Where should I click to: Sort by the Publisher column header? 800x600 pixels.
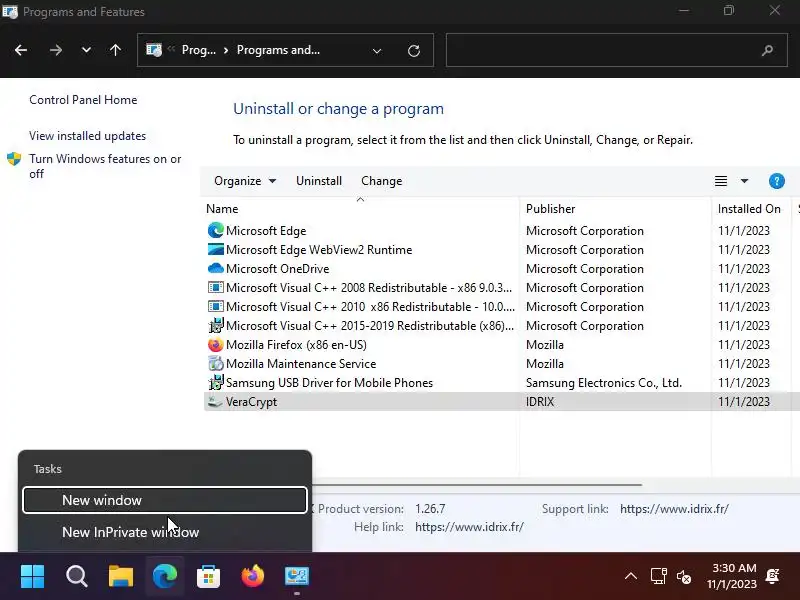pos(551,209)
